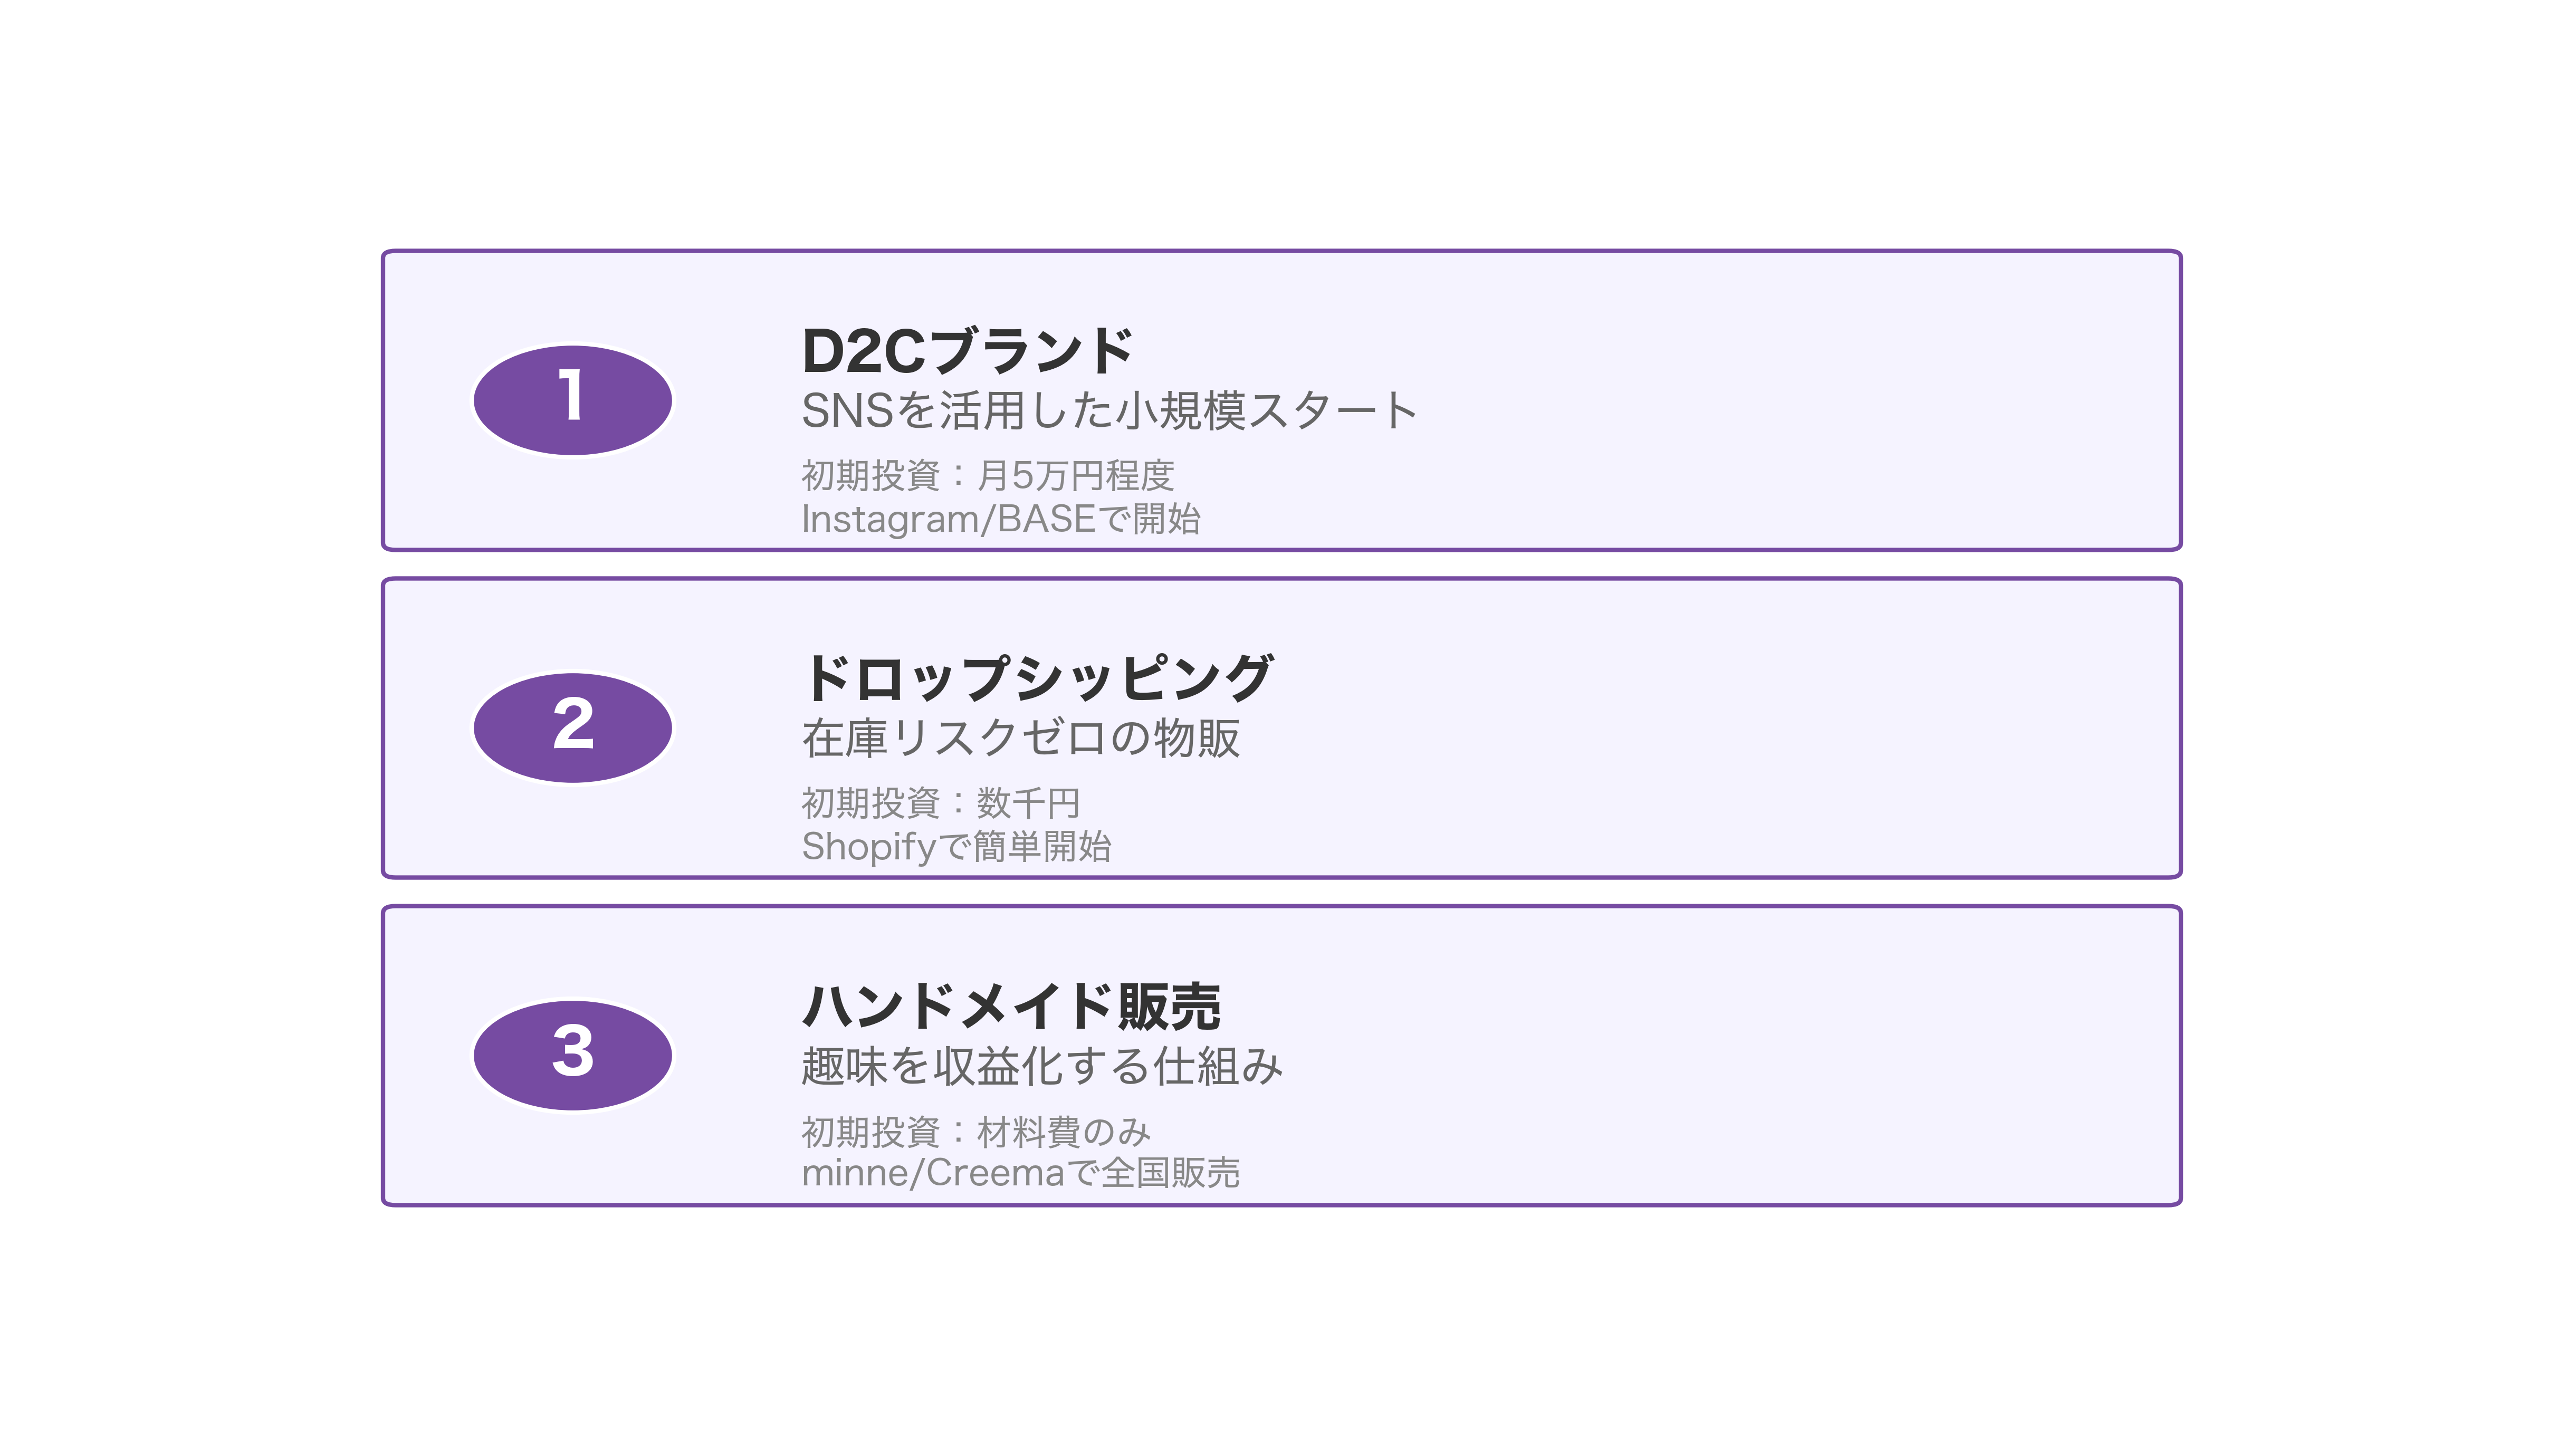The image size is (2564, 1456).
Task: Select the ハンドメイド販売 heading
Action: pos(1011,1006)
